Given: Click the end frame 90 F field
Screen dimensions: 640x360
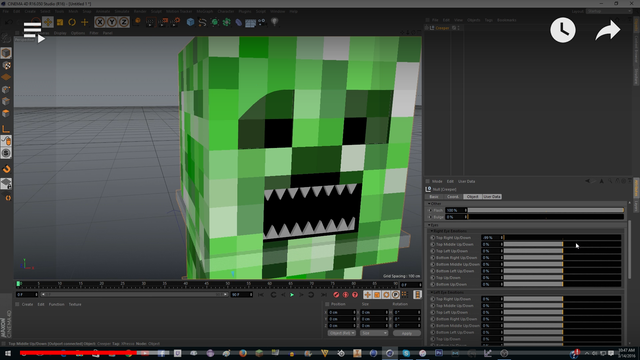Looking at the screenshot, I should tap(242, 295).
